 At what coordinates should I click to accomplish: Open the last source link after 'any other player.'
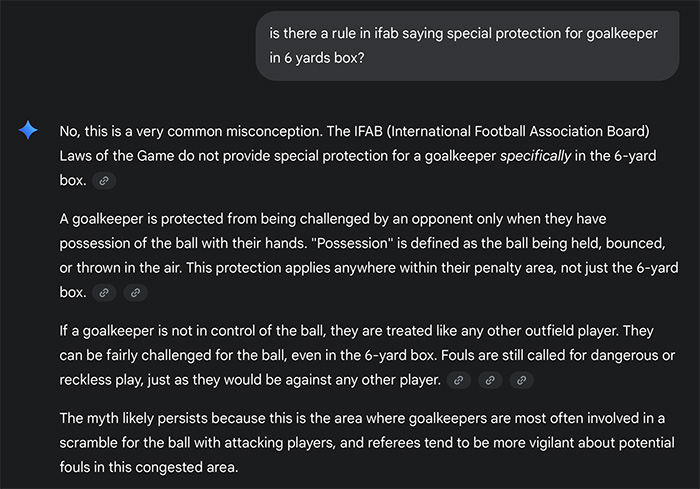tap(521, 380)
